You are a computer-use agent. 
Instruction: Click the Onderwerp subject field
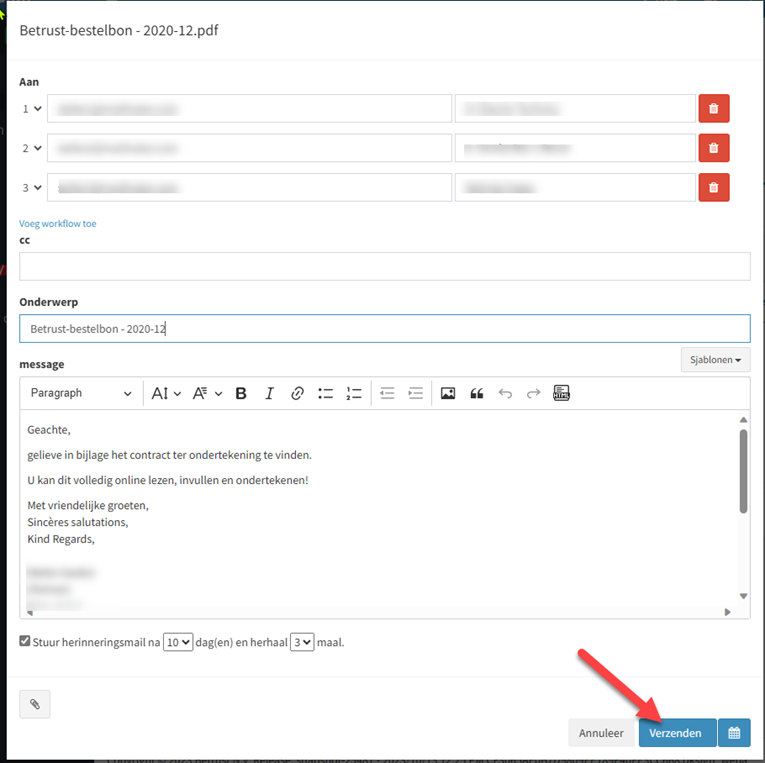(x=384, y=328)
